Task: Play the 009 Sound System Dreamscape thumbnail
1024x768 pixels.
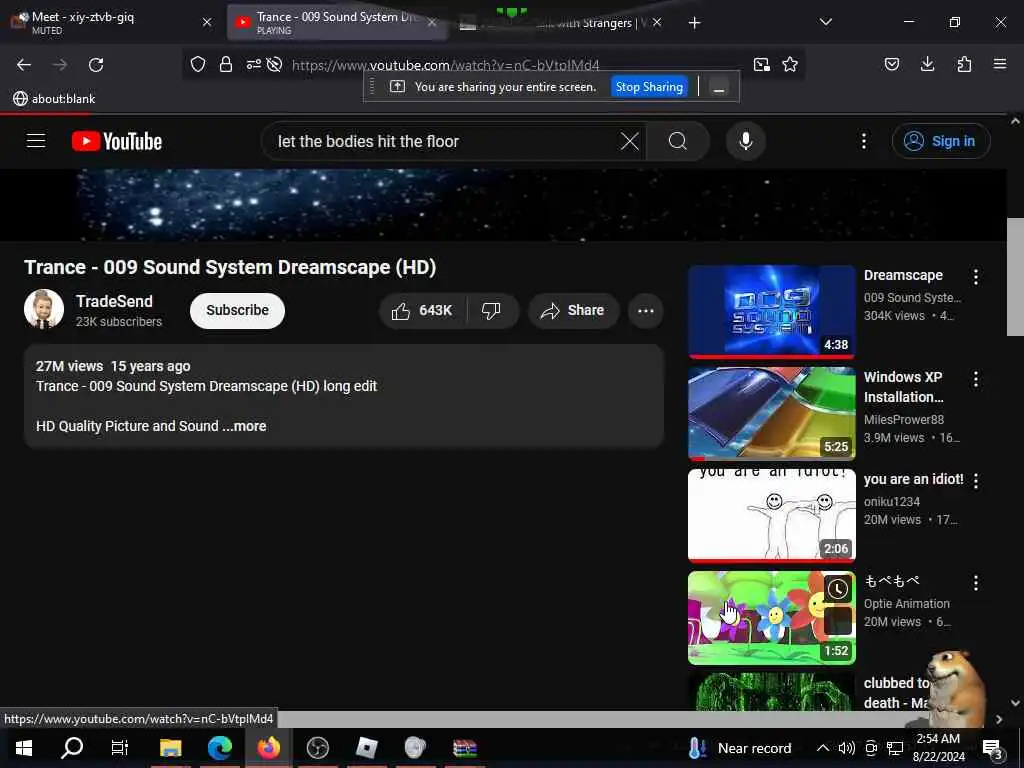Action: [771, 311]
